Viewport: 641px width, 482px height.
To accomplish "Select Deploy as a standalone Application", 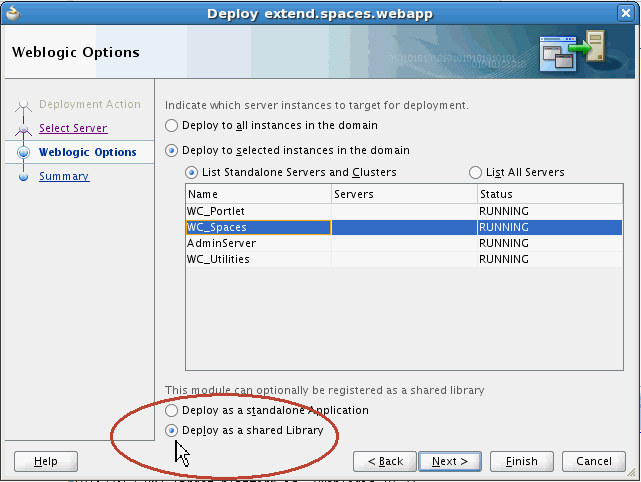I will pos(171,410).
